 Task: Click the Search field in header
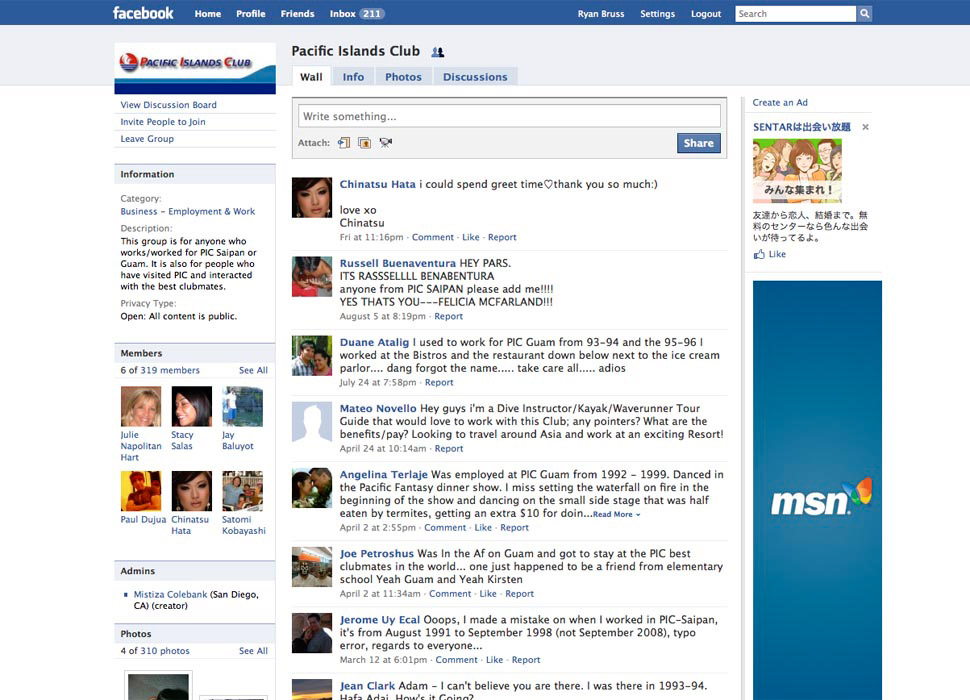tap(796, 14)
